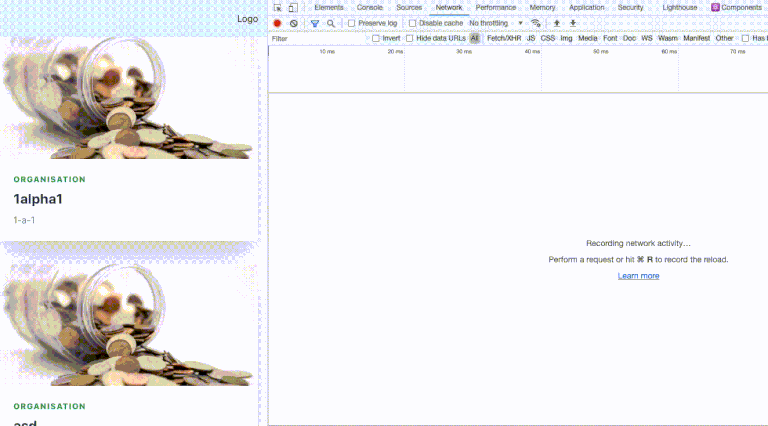This screenshot has width=768, height=426.
Task: Open the Application tab
Action: 586,7
